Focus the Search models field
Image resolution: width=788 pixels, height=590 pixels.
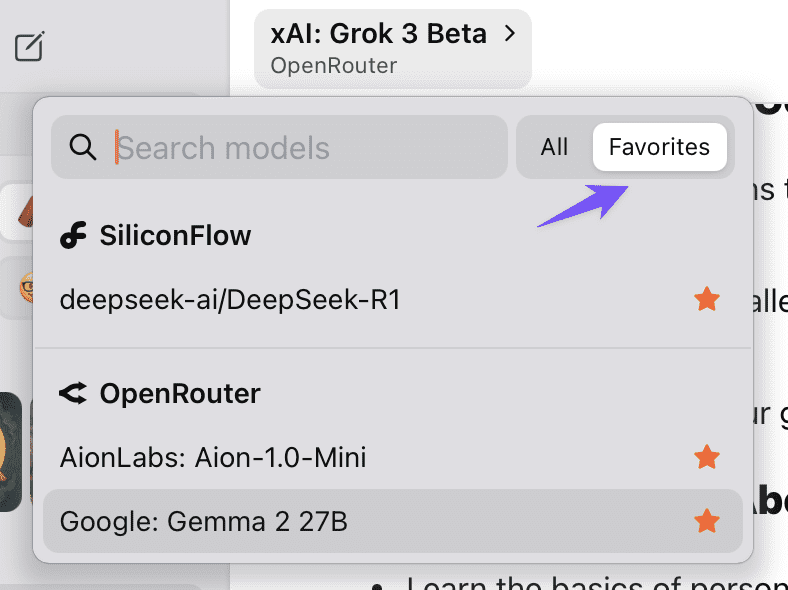pos(279,147)
